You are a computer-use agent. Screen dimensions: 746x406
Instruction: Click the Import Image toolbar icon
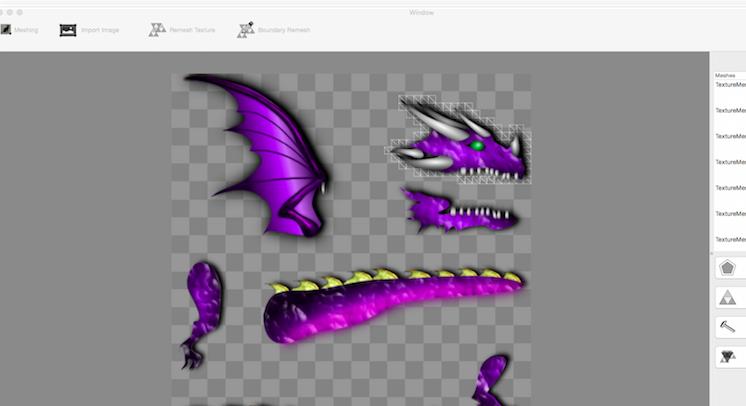[68, 30]
